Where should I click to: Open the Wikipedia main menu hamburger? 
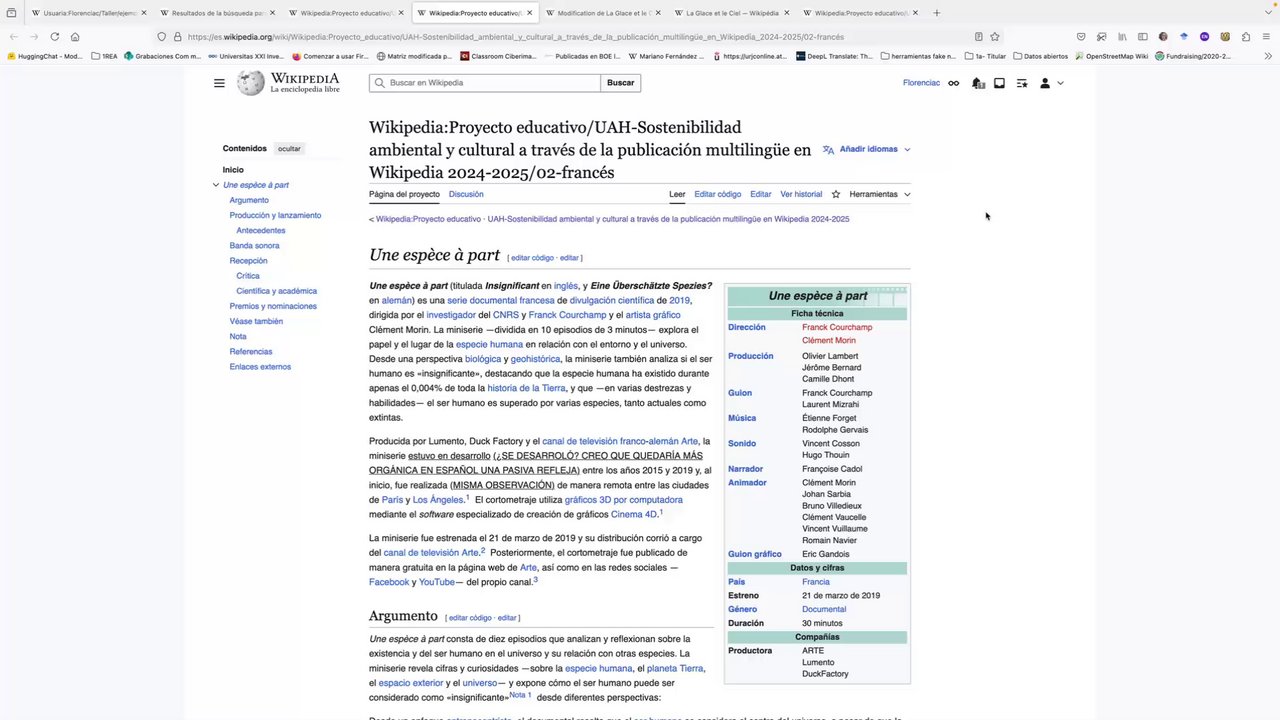[x=219, y=83]
